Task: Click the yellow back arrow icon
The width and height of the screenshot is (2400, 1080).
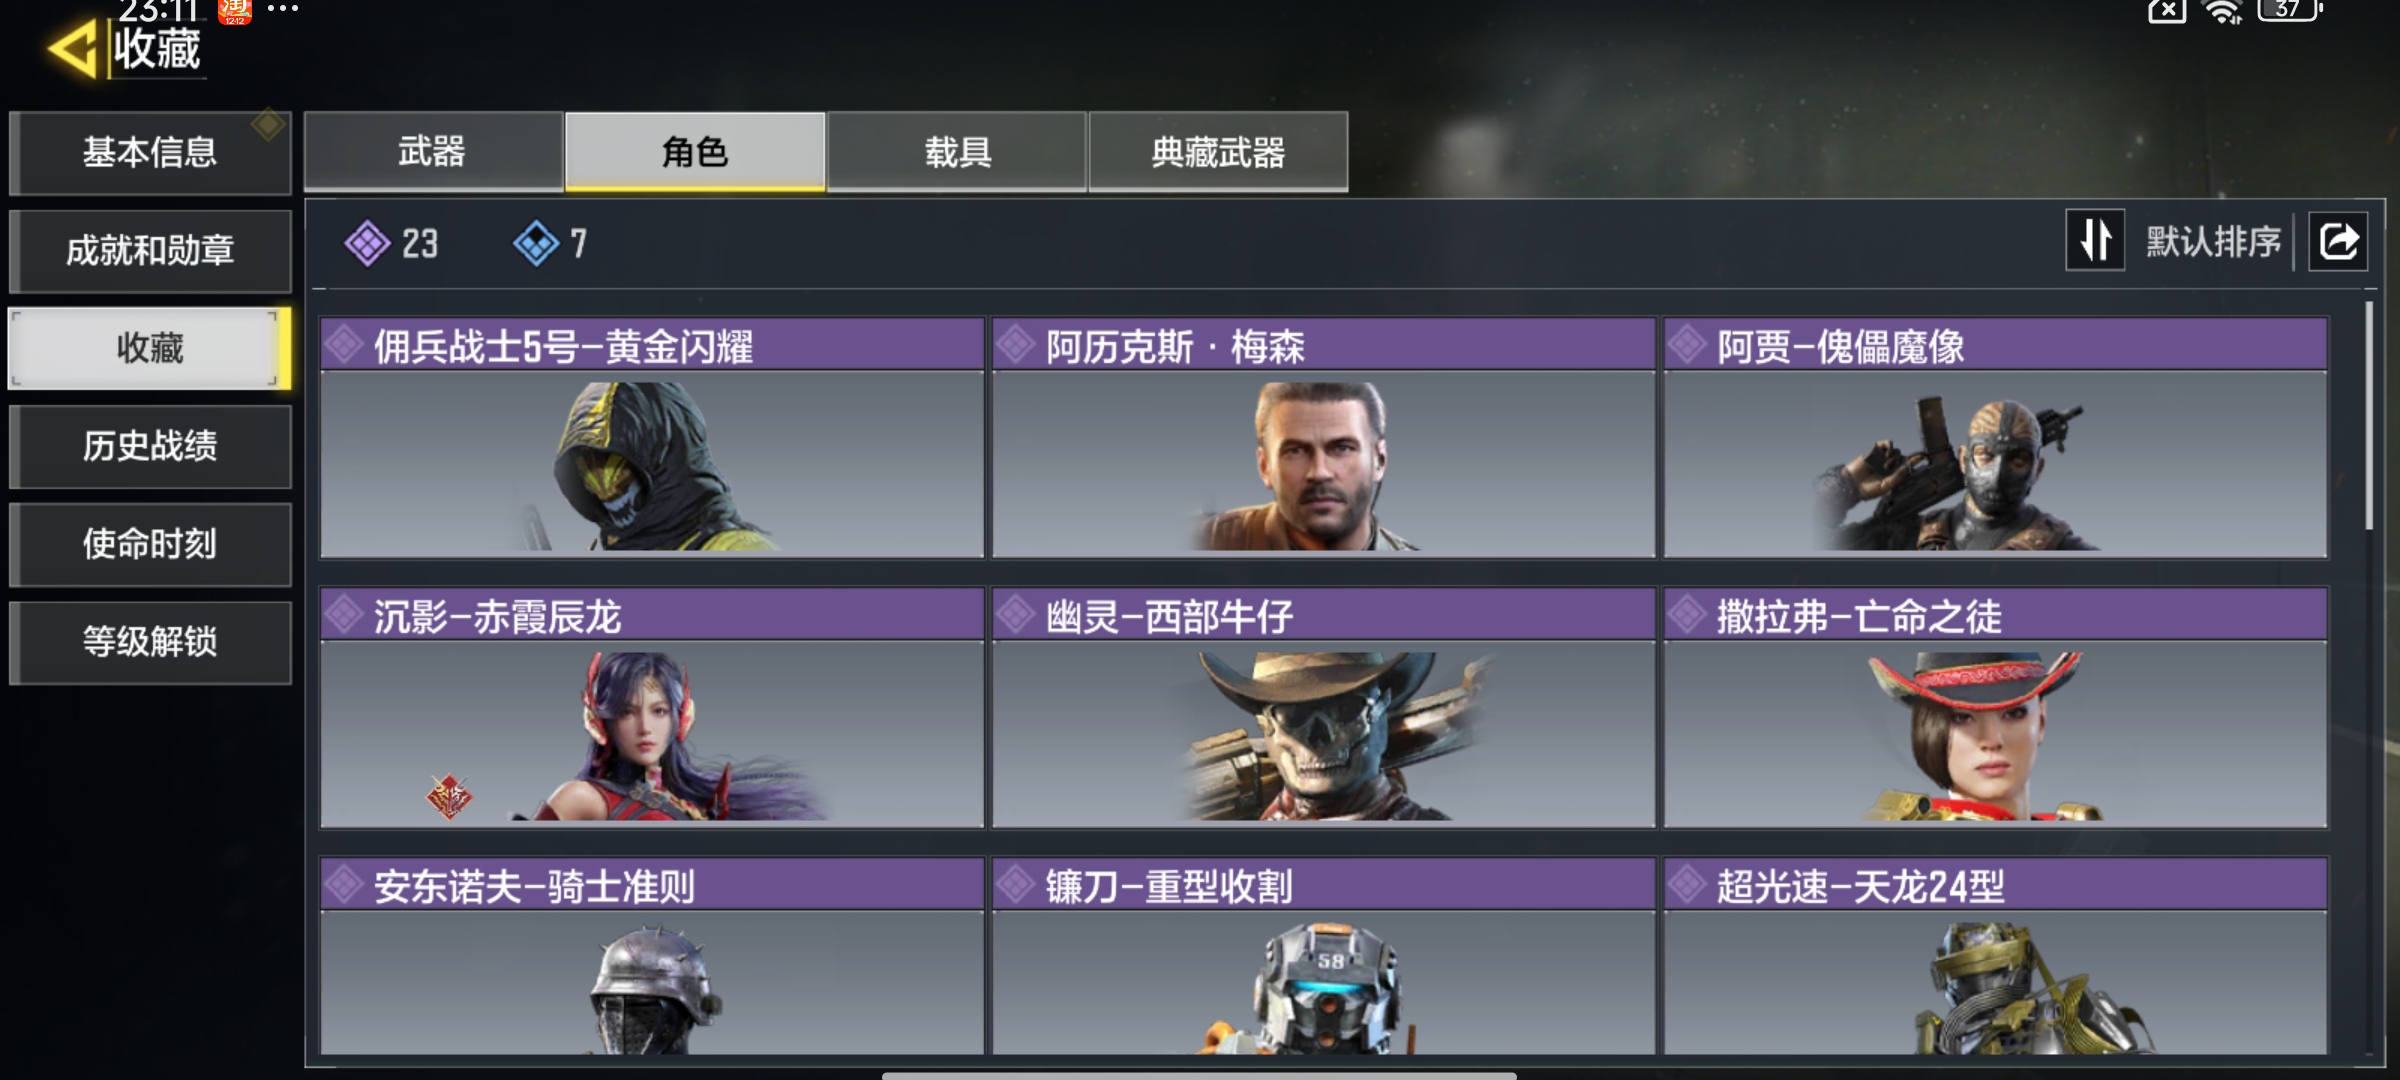Action: 73,48
